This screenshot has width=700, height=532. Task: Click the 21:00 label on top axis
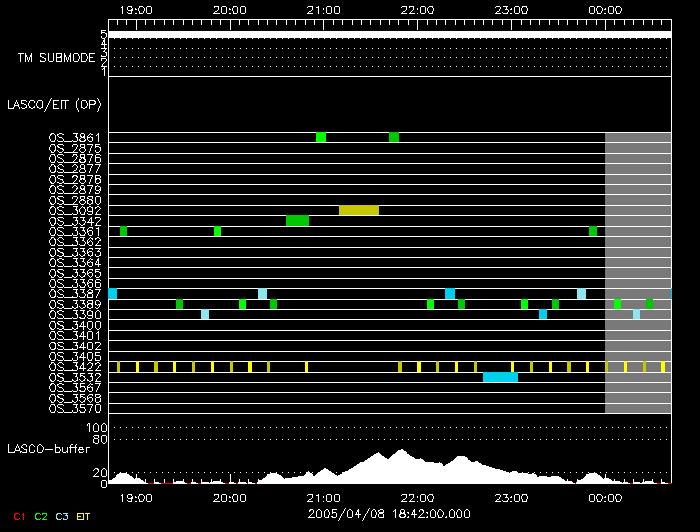[x=322, y=9]
